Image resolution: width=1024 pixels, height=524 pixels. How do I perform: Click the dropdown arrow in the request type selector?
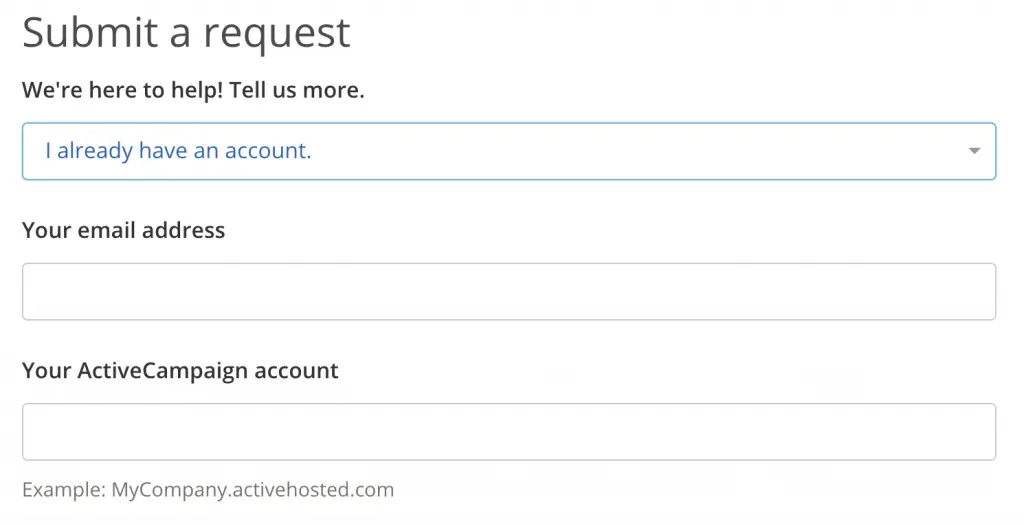[x=973, y=151]
